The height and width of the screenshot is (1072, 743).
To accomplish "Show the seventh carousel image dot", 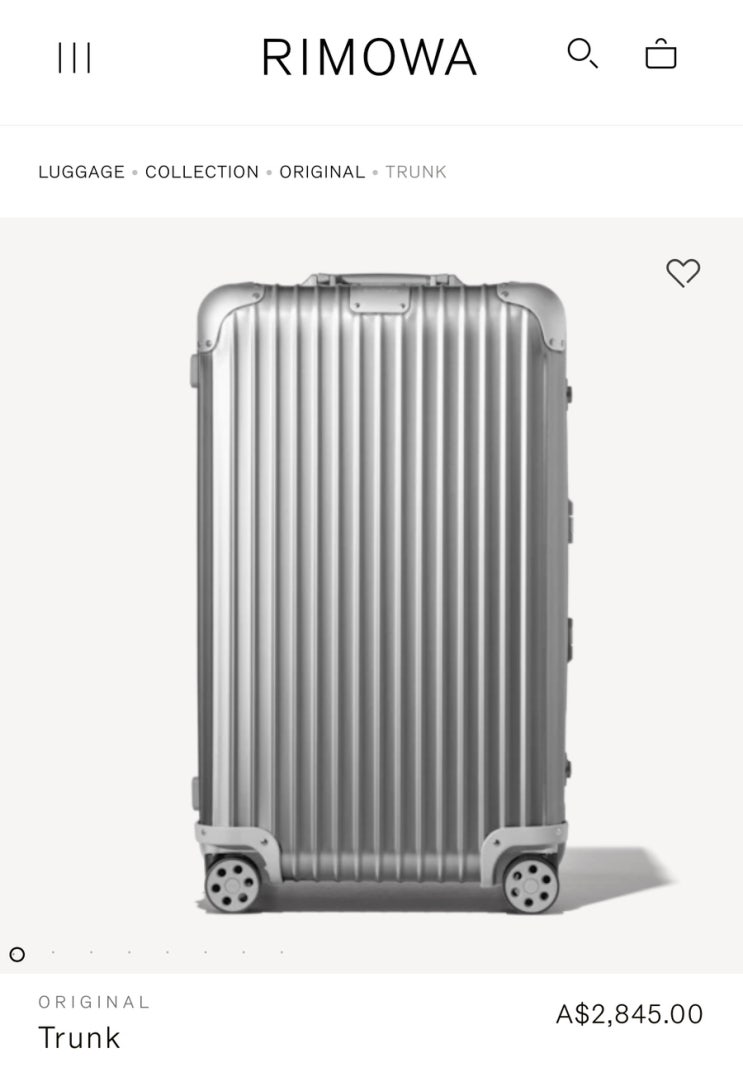I will [243, 952].
